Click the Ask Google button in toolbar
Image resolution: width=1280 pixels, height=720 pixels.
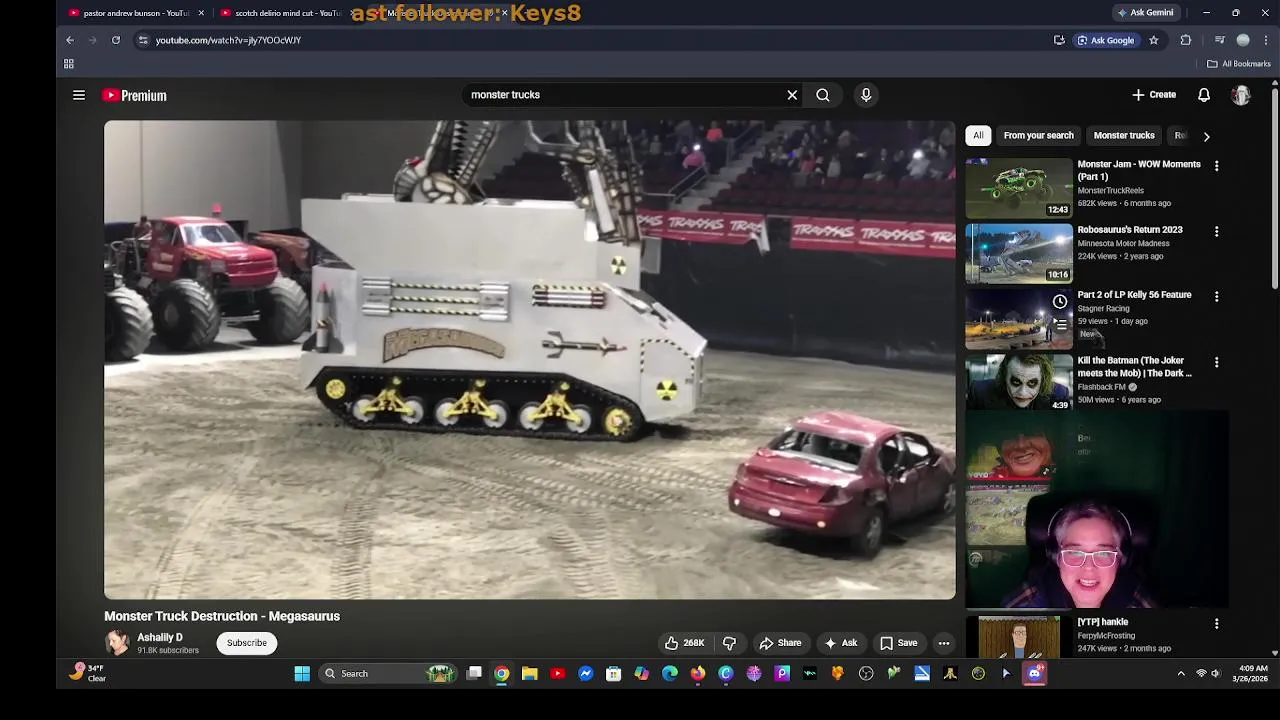coord(1105,40)
